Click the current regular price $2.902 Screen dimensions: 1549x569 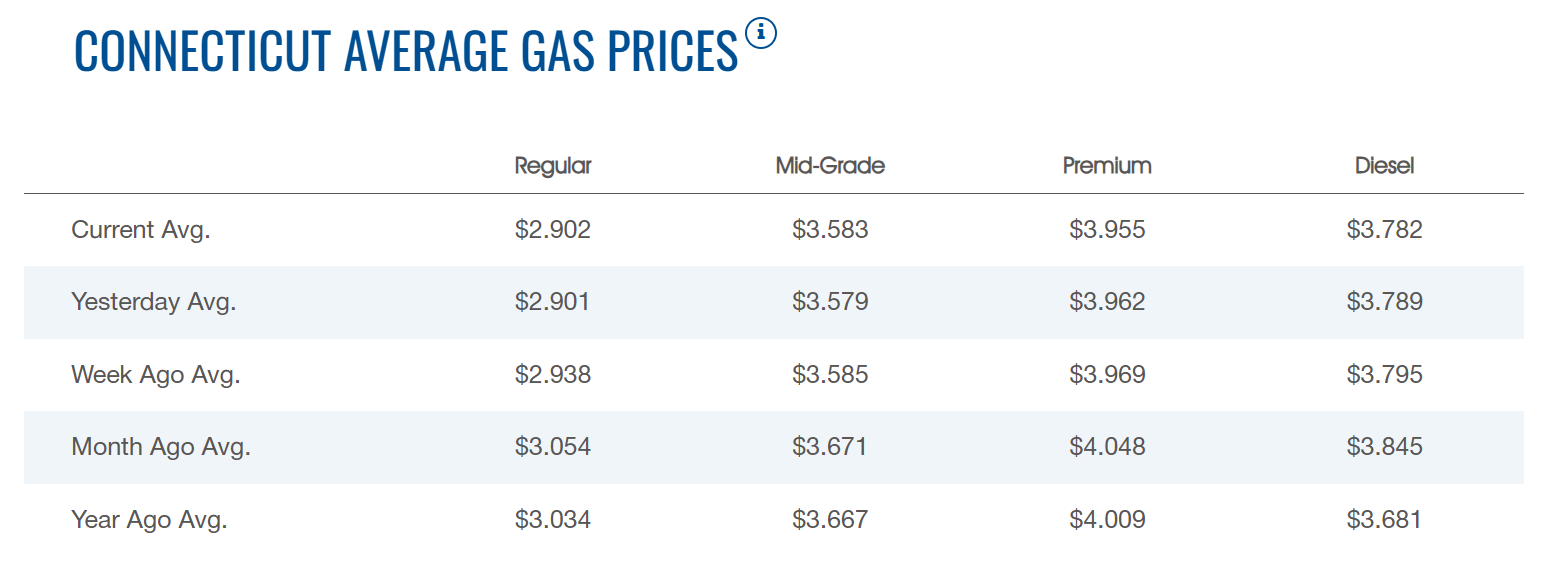point(553,230)
